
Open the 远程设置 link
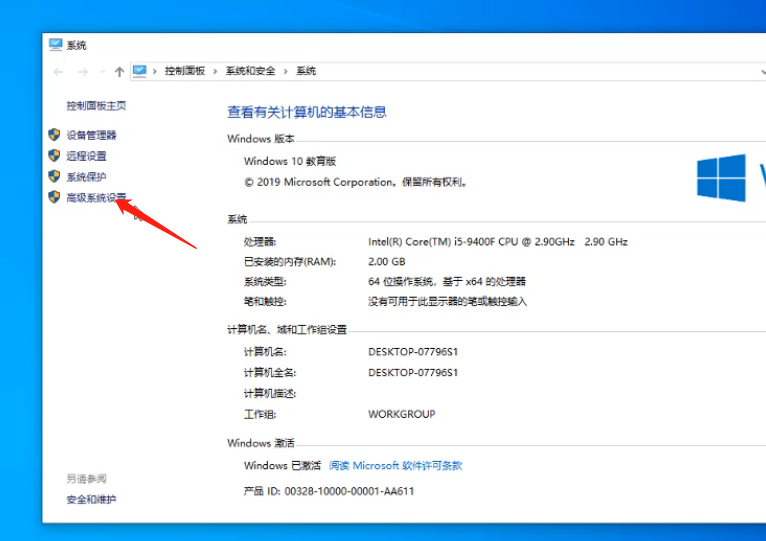86,156
